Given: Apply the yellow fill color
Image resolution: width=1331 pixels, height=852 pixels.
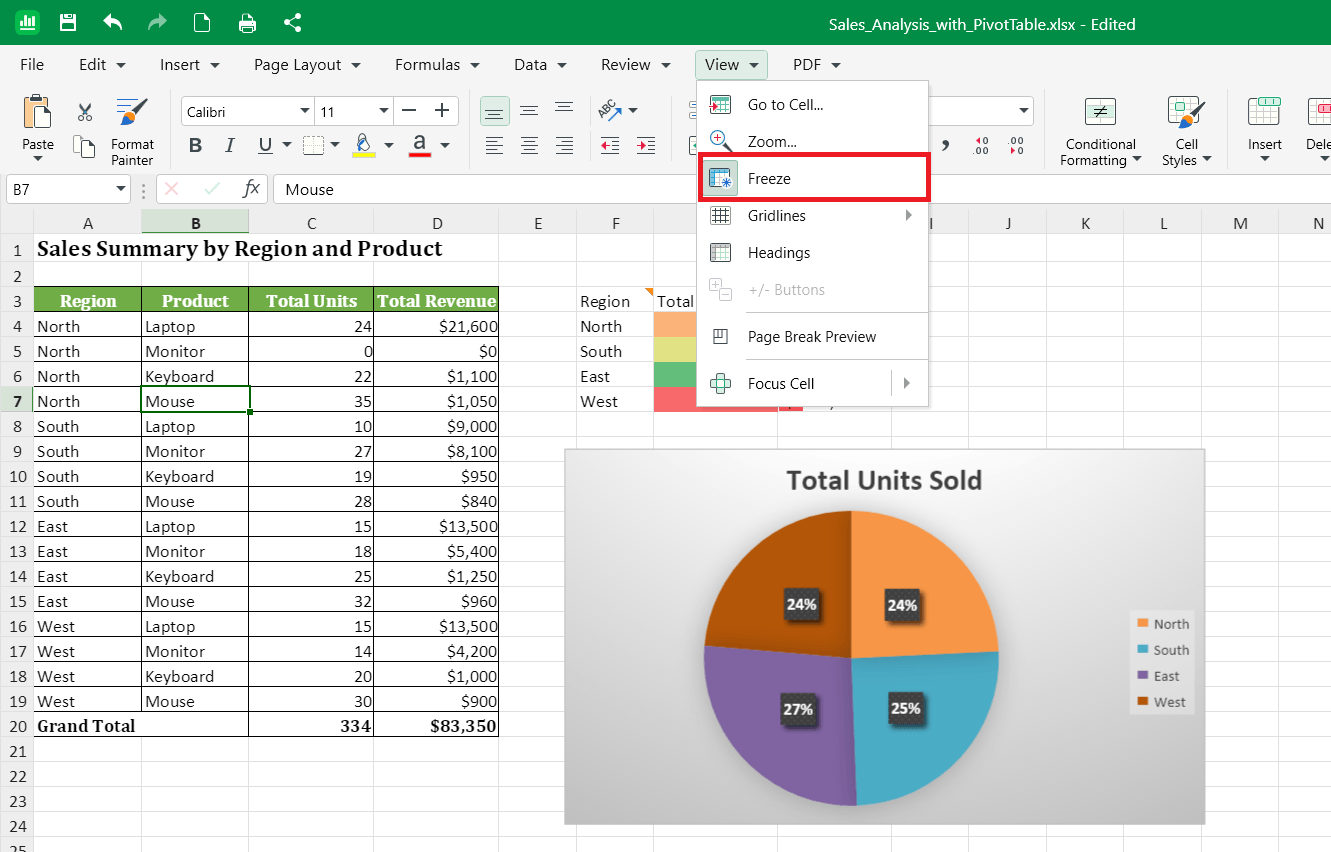Looking at the screenshot, I should click(364, 146).
